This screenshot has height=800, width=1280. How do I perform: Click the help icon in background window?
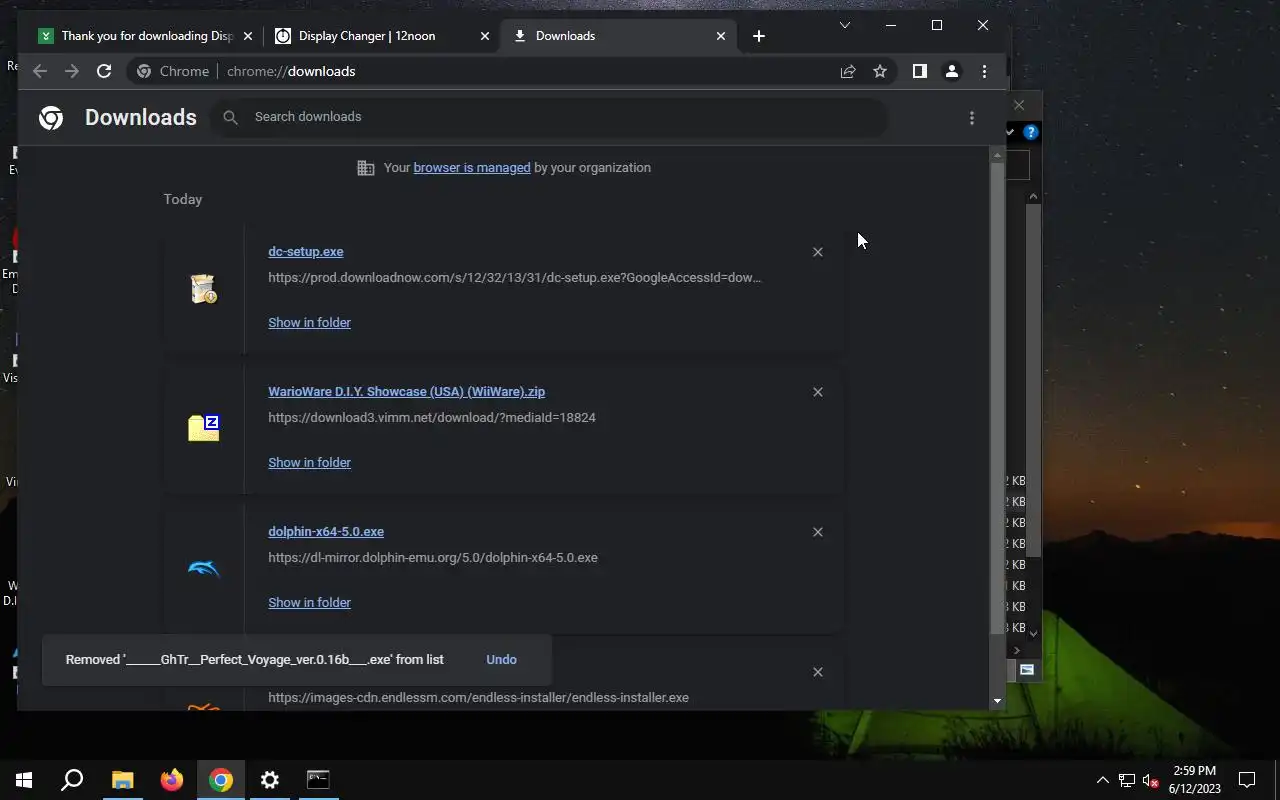[x=1031, y=132]
